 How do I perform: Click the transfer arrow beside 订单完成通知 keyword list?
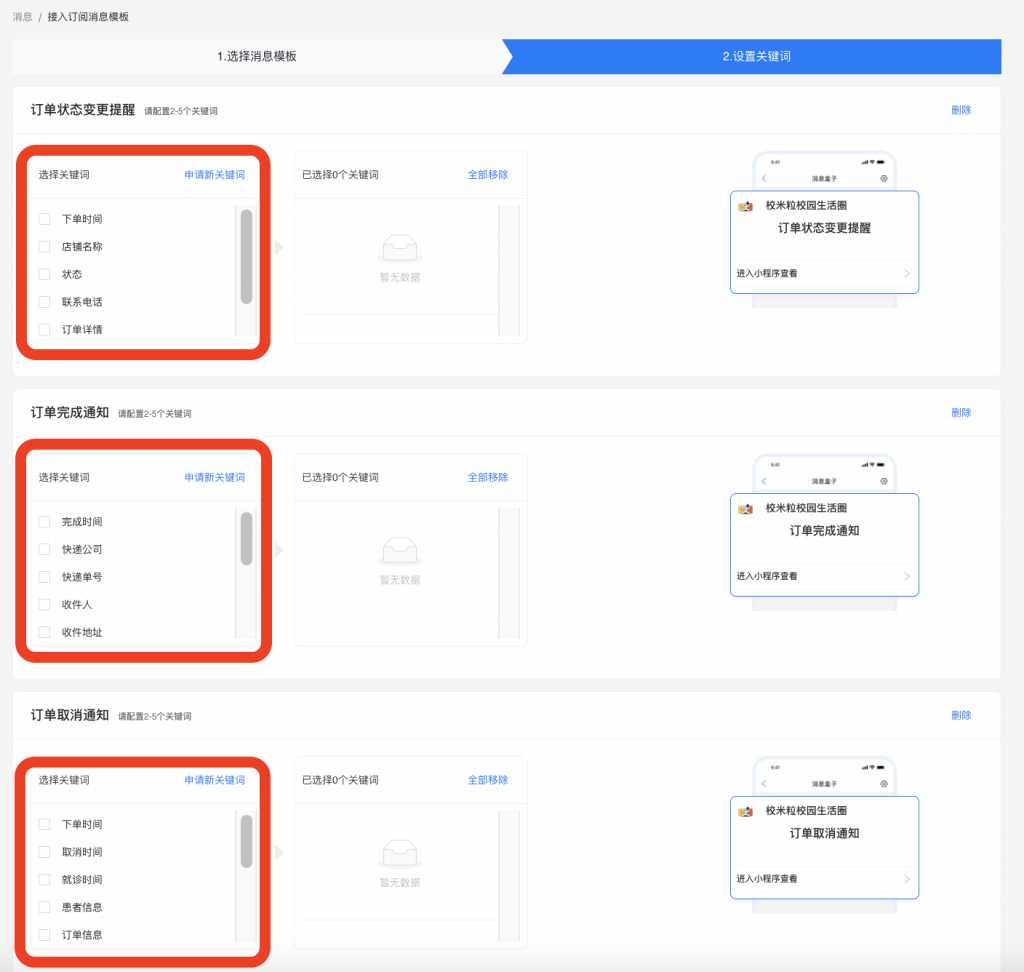point(279,550)
